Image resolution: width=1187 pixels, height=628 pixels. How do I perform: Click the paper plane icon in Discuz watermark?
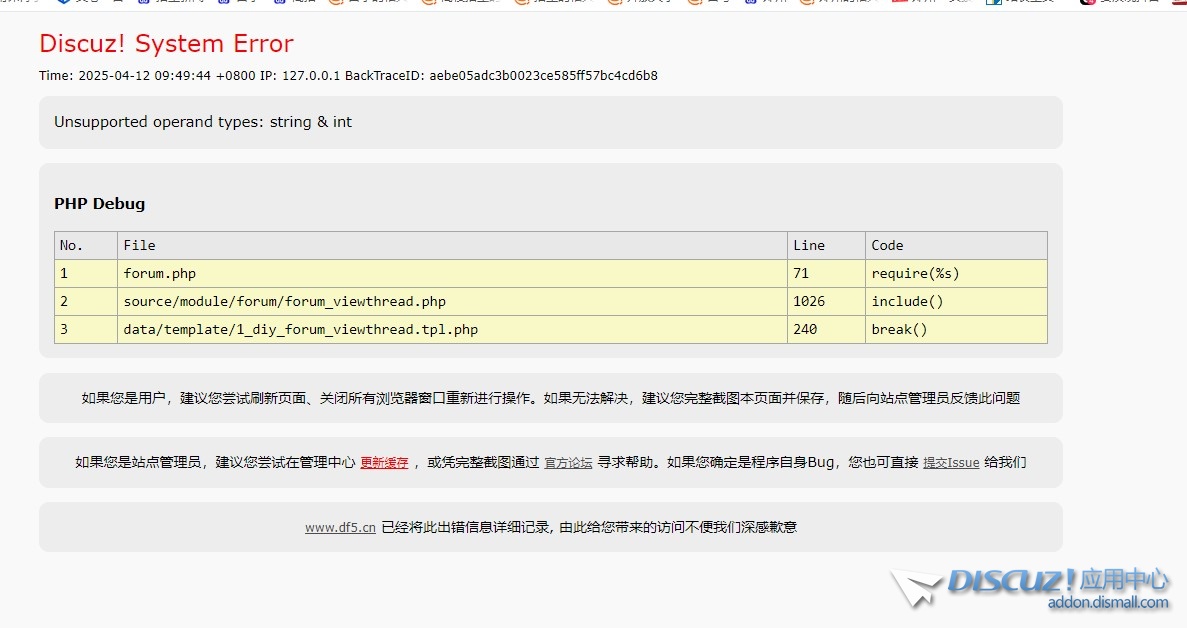click(916, 587)
